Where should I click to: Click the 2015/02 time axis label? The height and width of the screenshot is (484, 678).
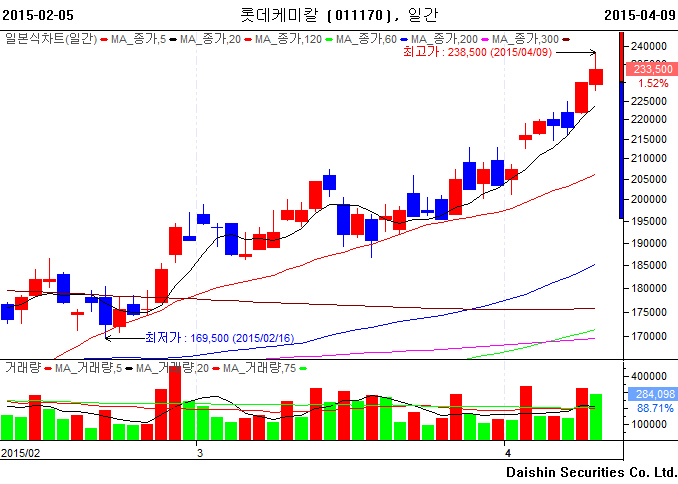pyautogui.click(x=20, y=453)
